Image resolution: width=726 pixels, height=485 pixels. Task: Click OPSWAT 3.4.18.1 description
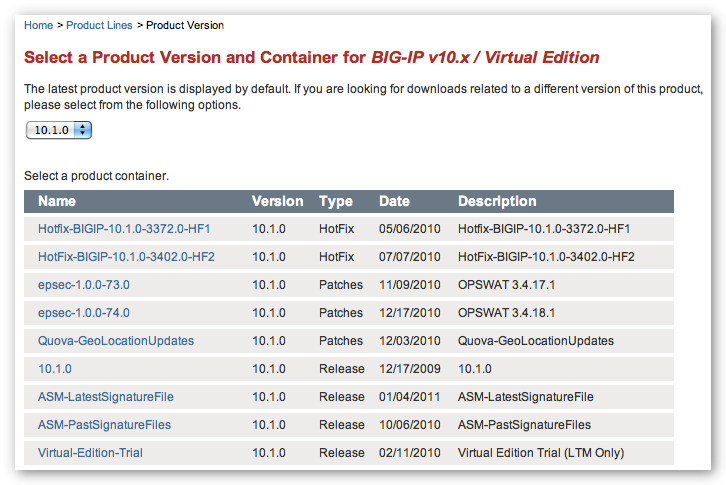pos(507,313)
